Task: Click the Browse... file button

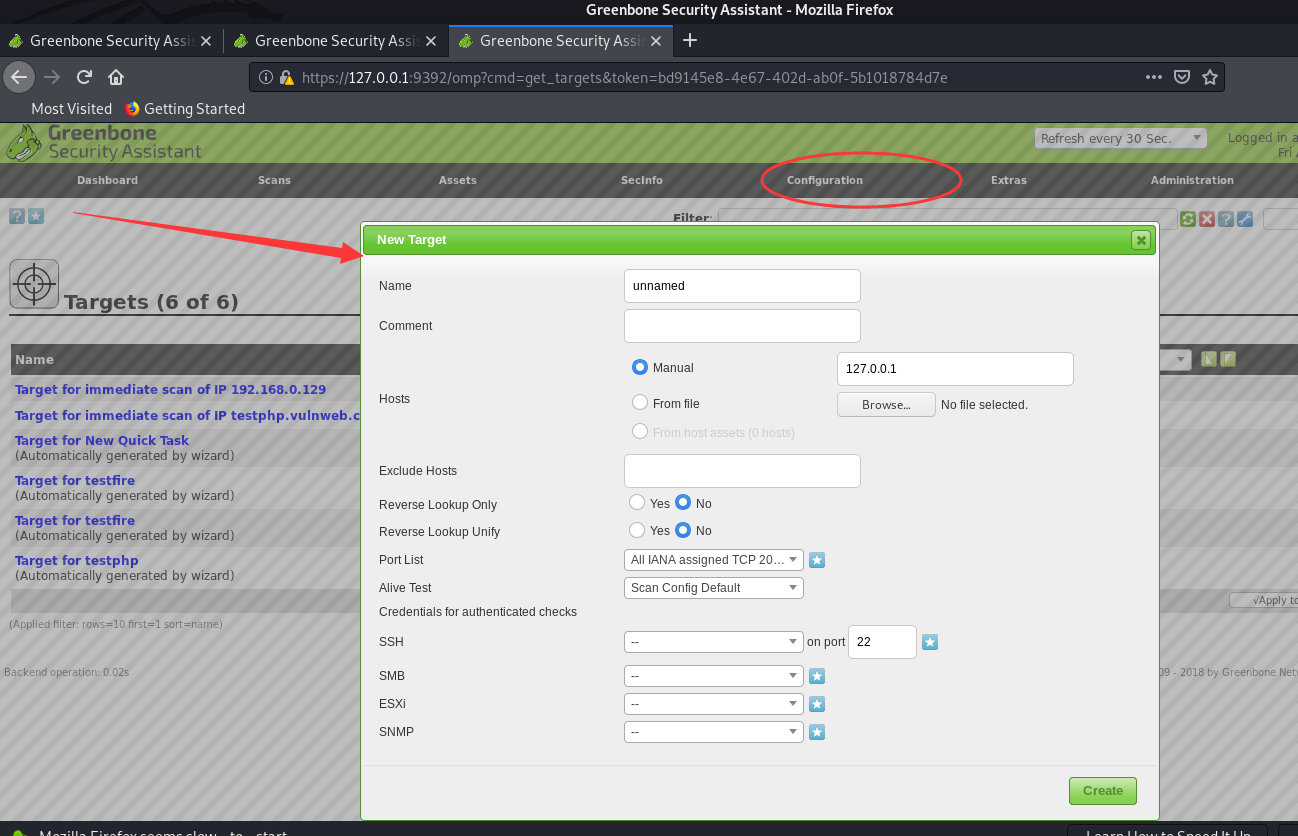Action: click(886, 405)
